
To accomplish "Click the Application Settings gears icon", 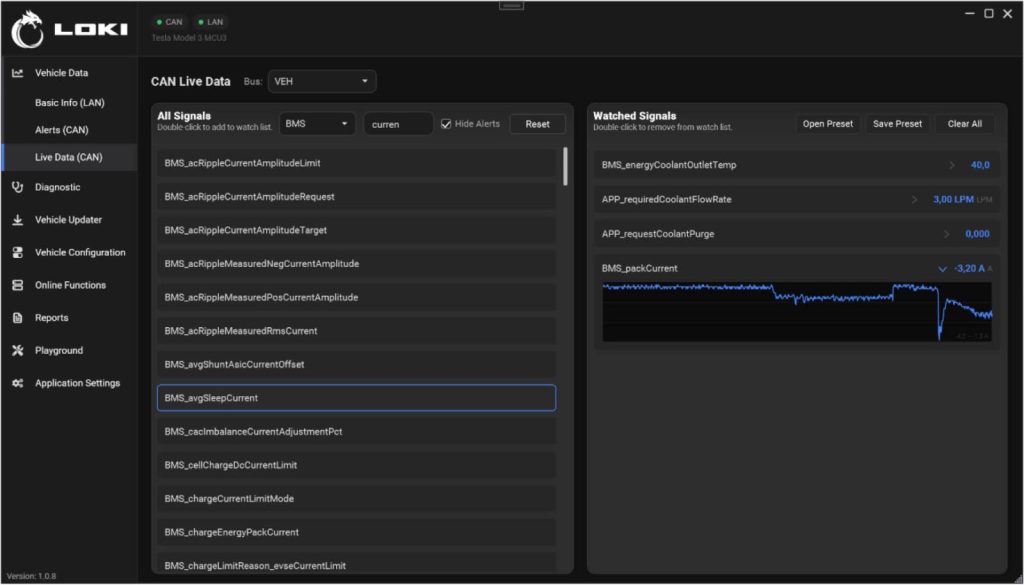I will point(18,383).
